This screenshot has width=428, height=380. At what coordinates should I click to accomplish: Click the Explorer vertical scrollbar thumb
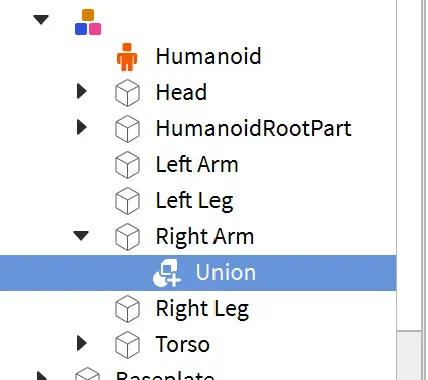409,165
